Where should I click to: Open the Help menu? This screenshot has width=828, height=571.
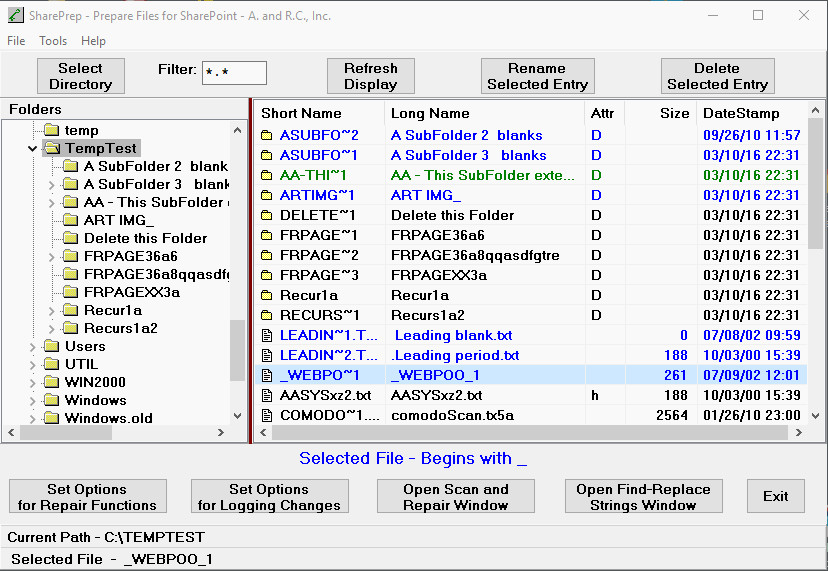point(93,41)
